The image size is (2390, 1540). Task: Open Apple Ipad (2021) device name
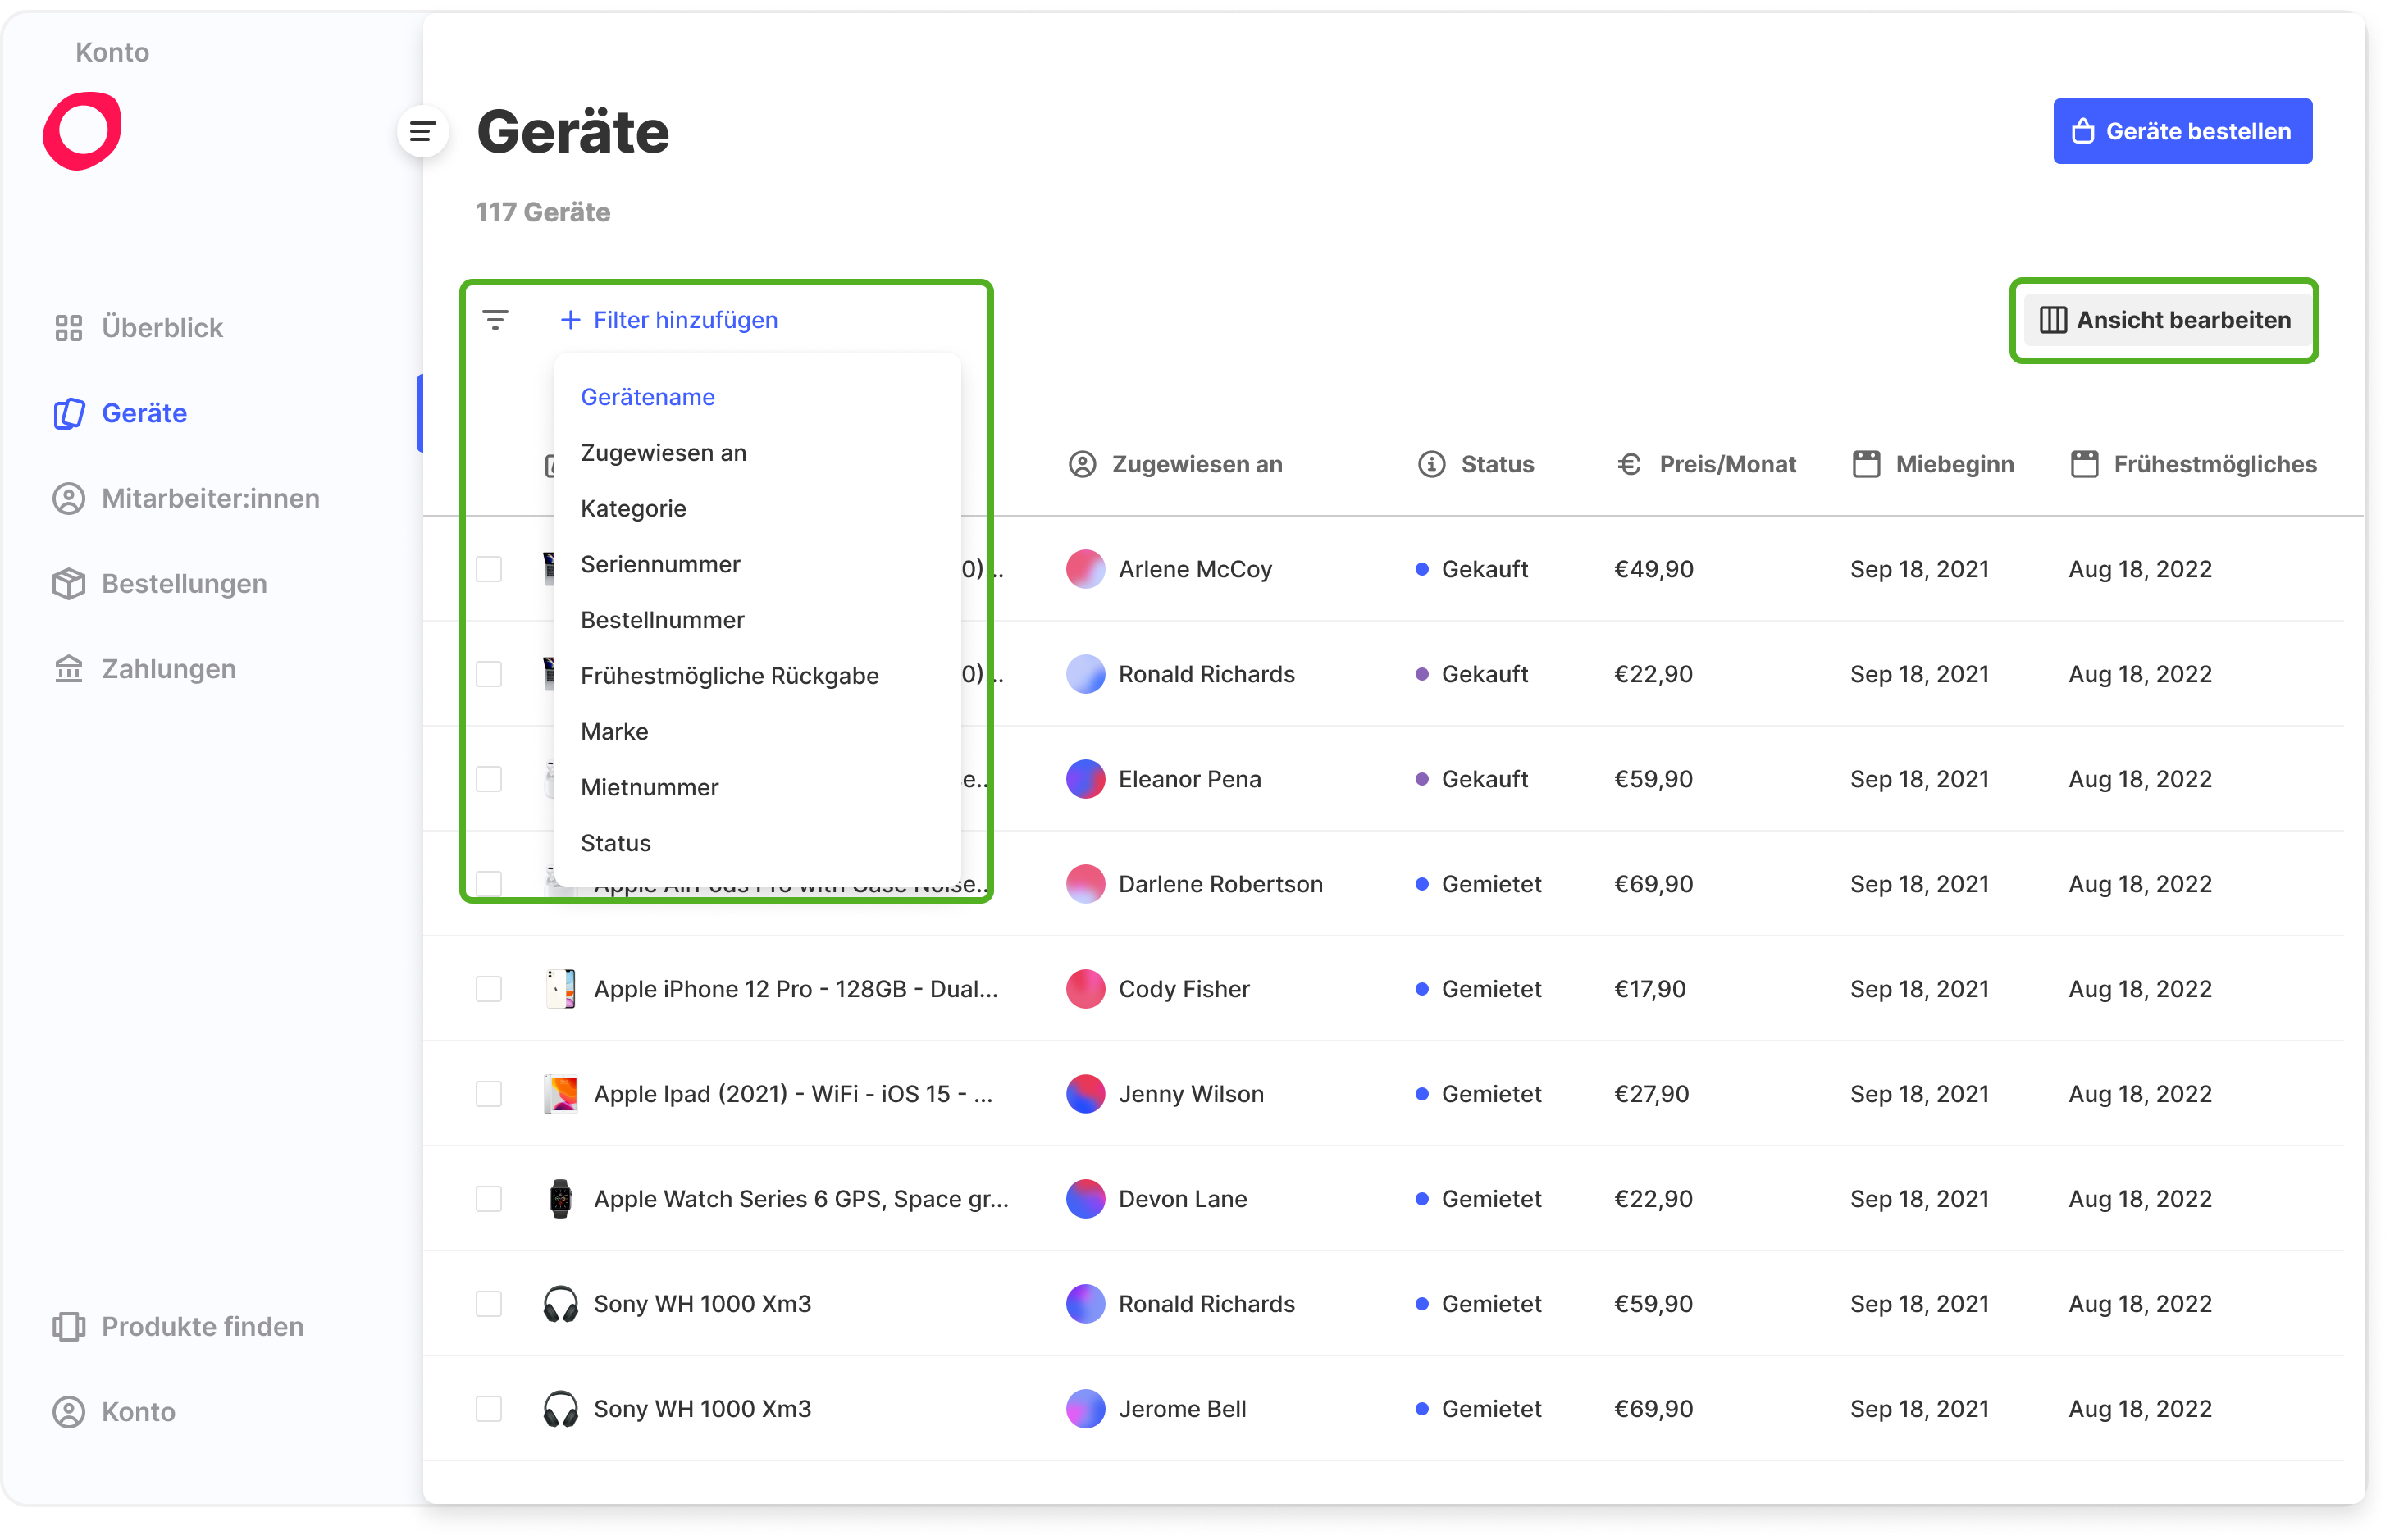(794, 1094)
